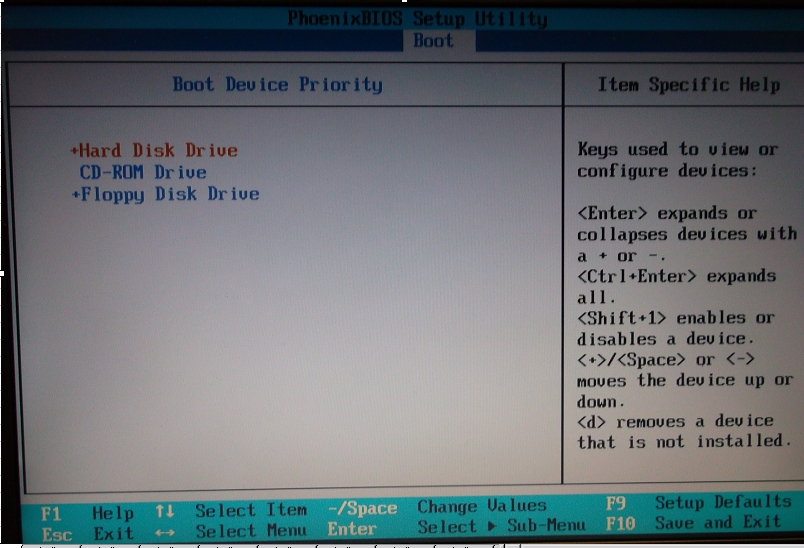Select the CD-ROM Drive boot device
This screenshot has height=548, width=804.
[143, 172]
